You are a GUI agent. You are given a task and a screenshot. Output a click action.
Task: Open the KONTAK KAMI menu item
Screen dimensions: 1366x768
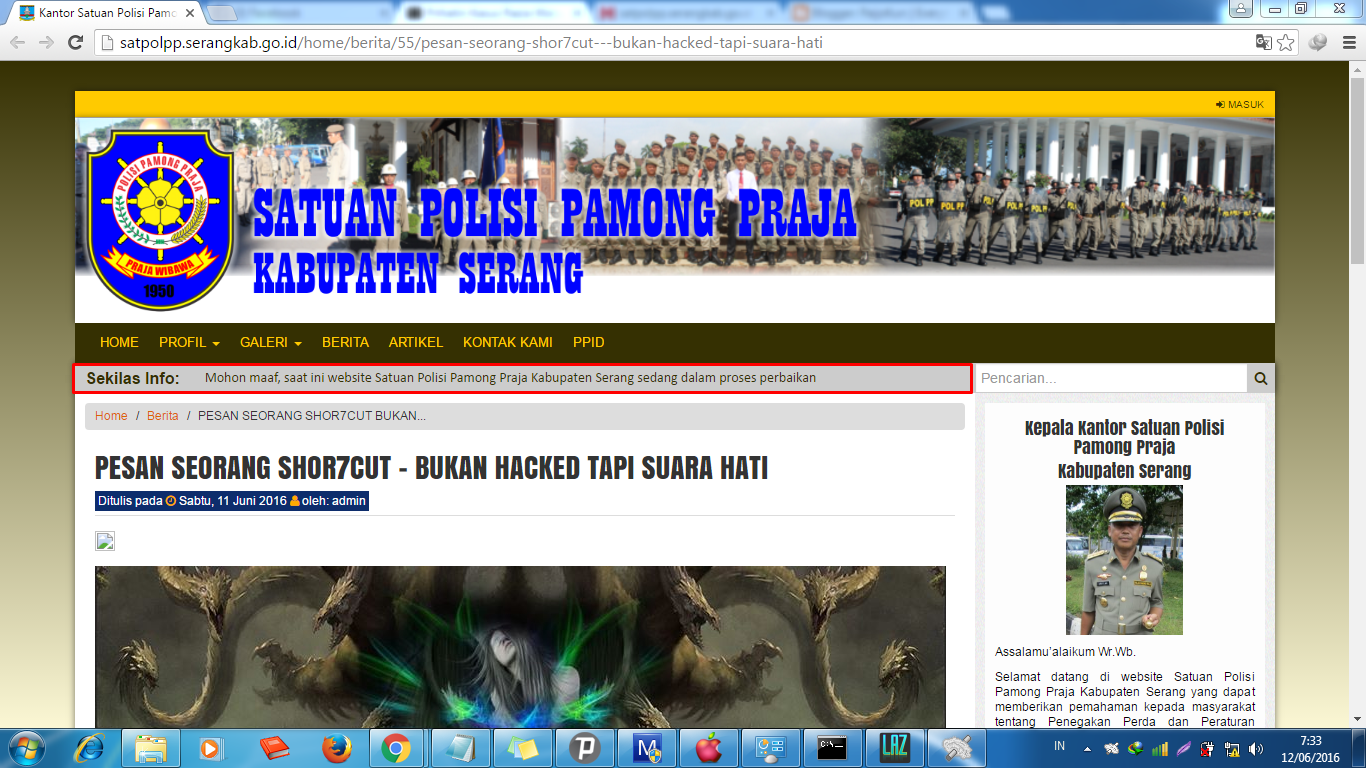coord(508,342)
